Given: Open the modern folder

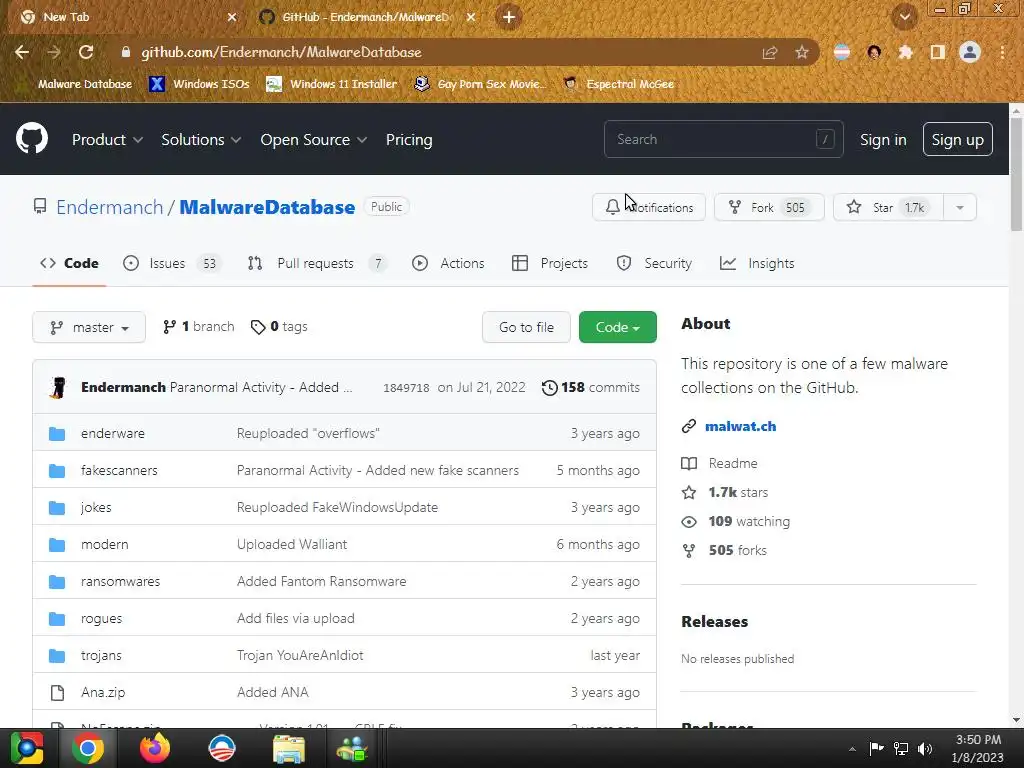Looking at the screenshot, I should pos(104,544).
